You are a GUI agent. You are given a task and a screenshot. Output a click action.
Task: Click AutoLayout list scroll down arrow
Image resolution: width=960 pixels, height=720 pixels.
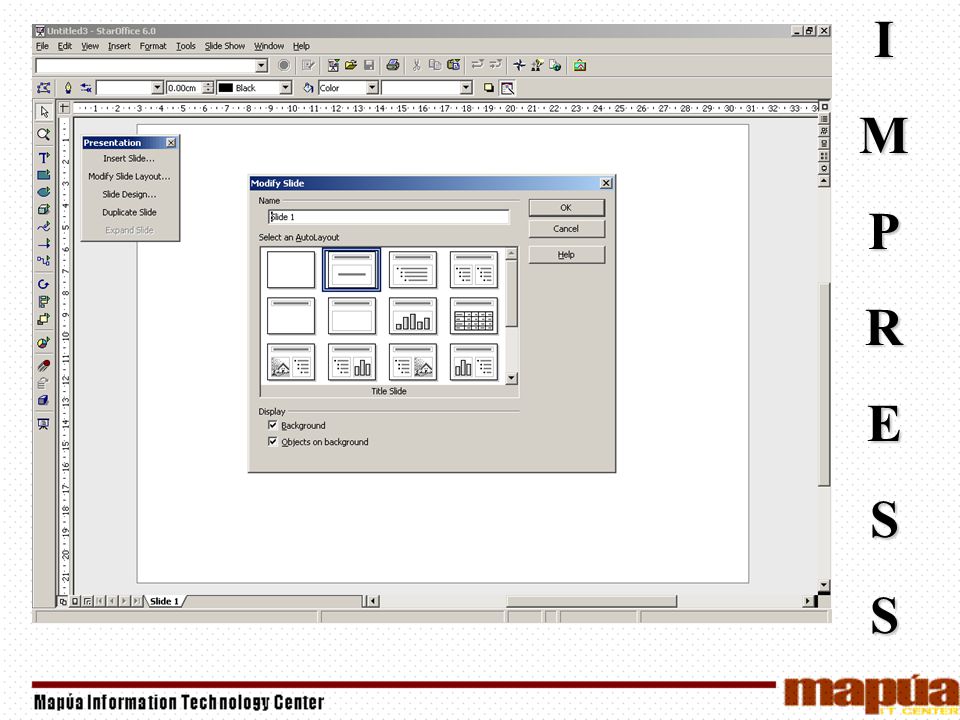pos(512,378)
